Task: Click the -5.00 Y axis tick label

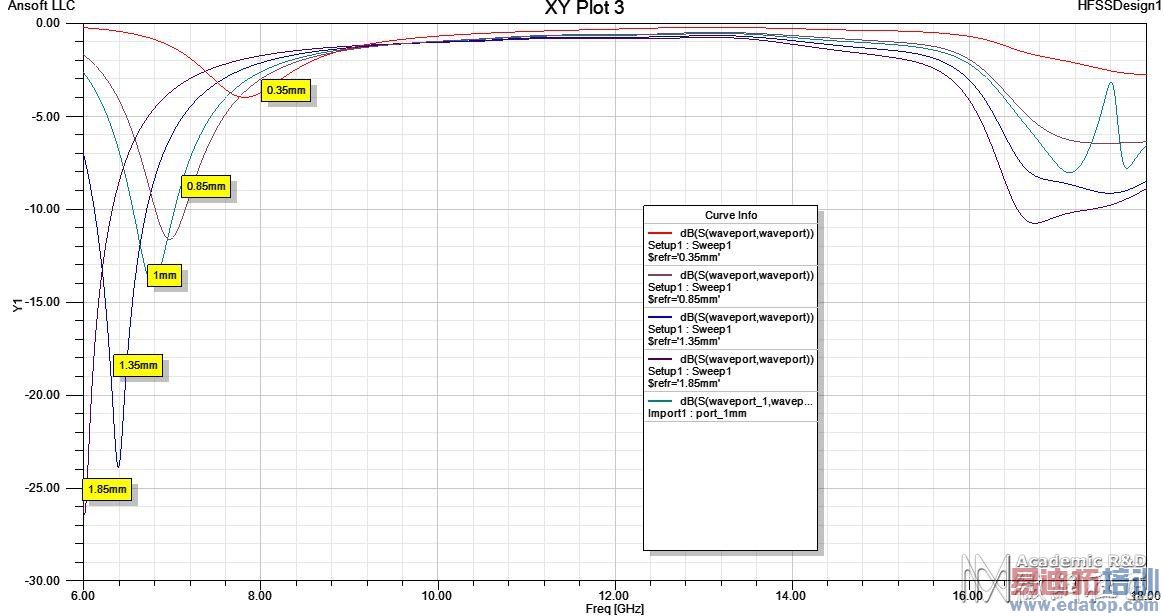Action: tap(45, 117)
